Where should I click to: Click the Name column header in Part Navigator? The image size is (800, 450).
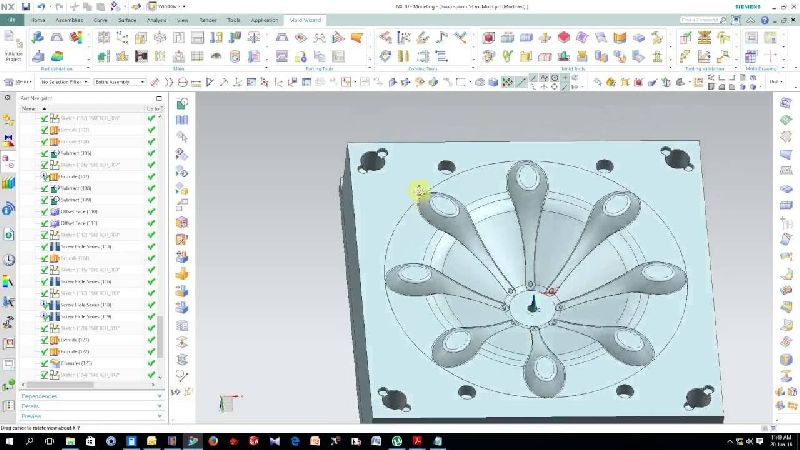pos(30,108)
